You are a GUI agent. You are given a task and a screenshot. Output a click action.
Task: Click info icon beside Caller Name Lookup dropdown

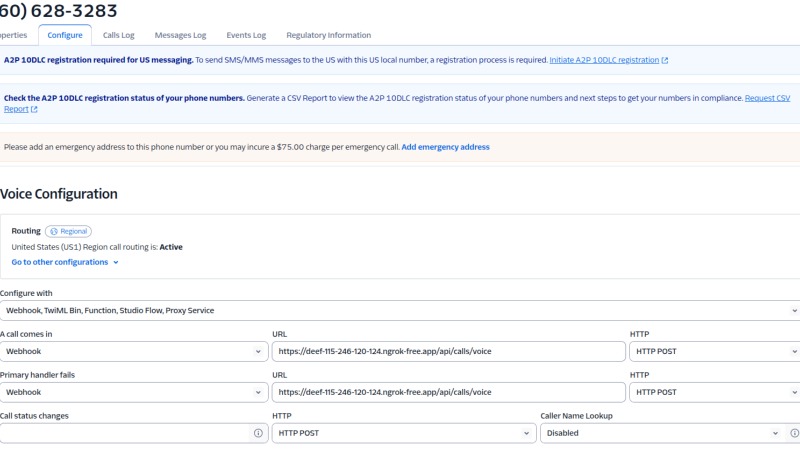pos(793,433)
